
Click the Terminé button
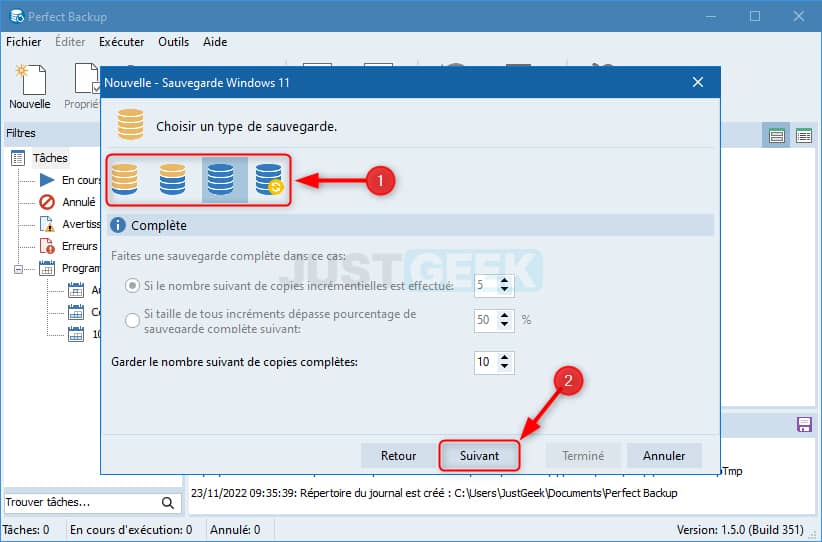click(583, 456)
